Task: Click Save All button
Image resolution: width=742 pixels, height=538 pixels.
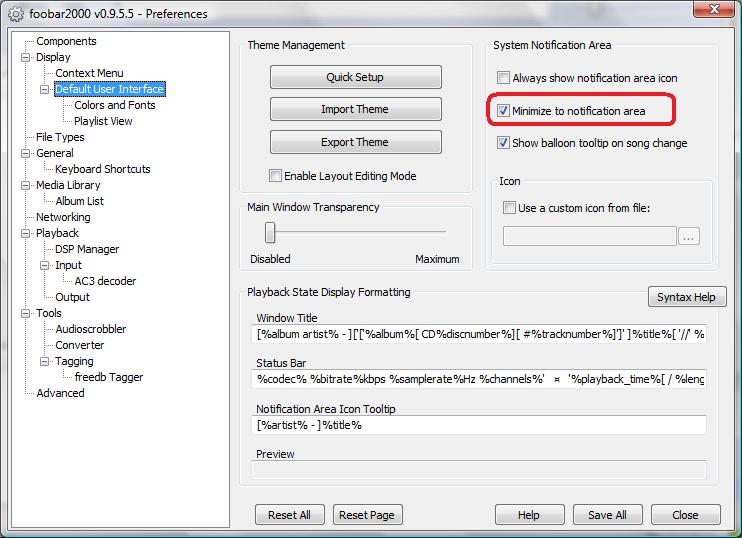Action: [x=608, y=515]
